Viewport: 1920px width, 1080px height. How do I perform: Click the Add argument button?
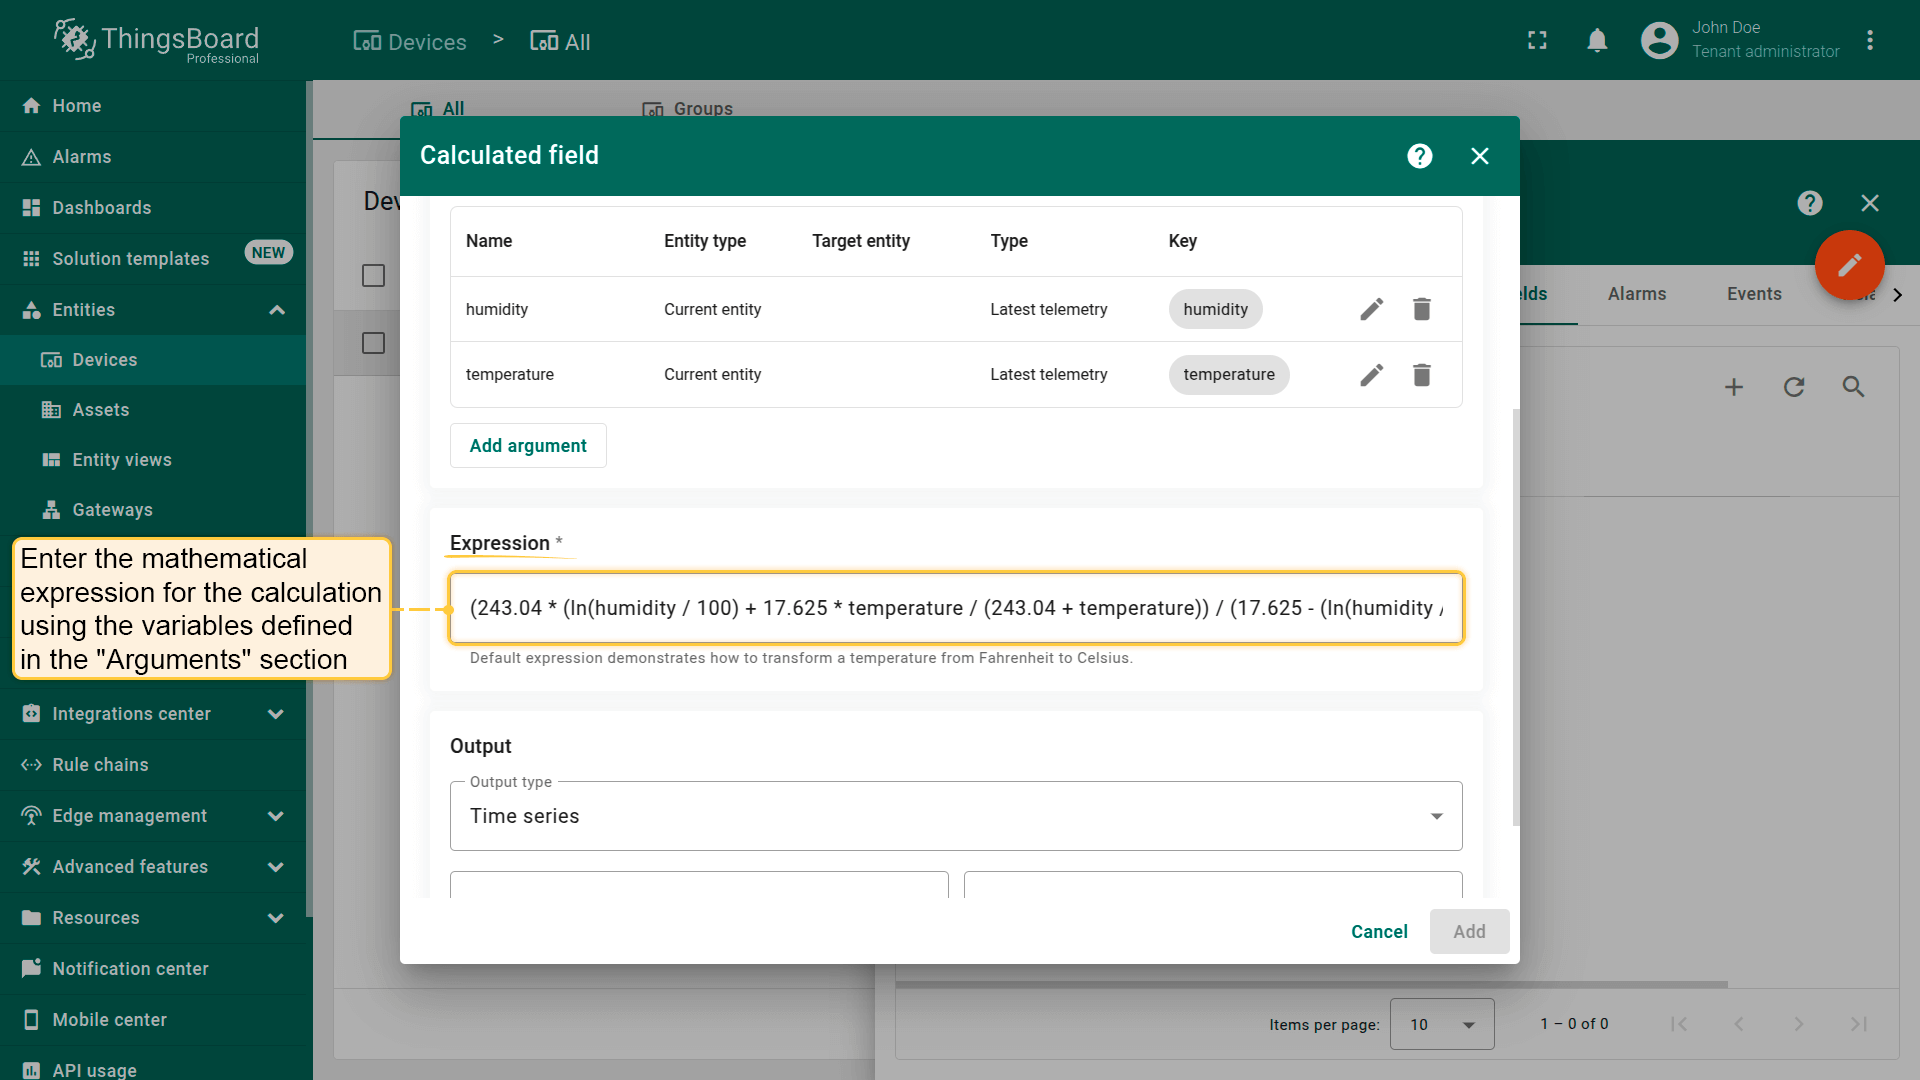(x=528, y=446)
